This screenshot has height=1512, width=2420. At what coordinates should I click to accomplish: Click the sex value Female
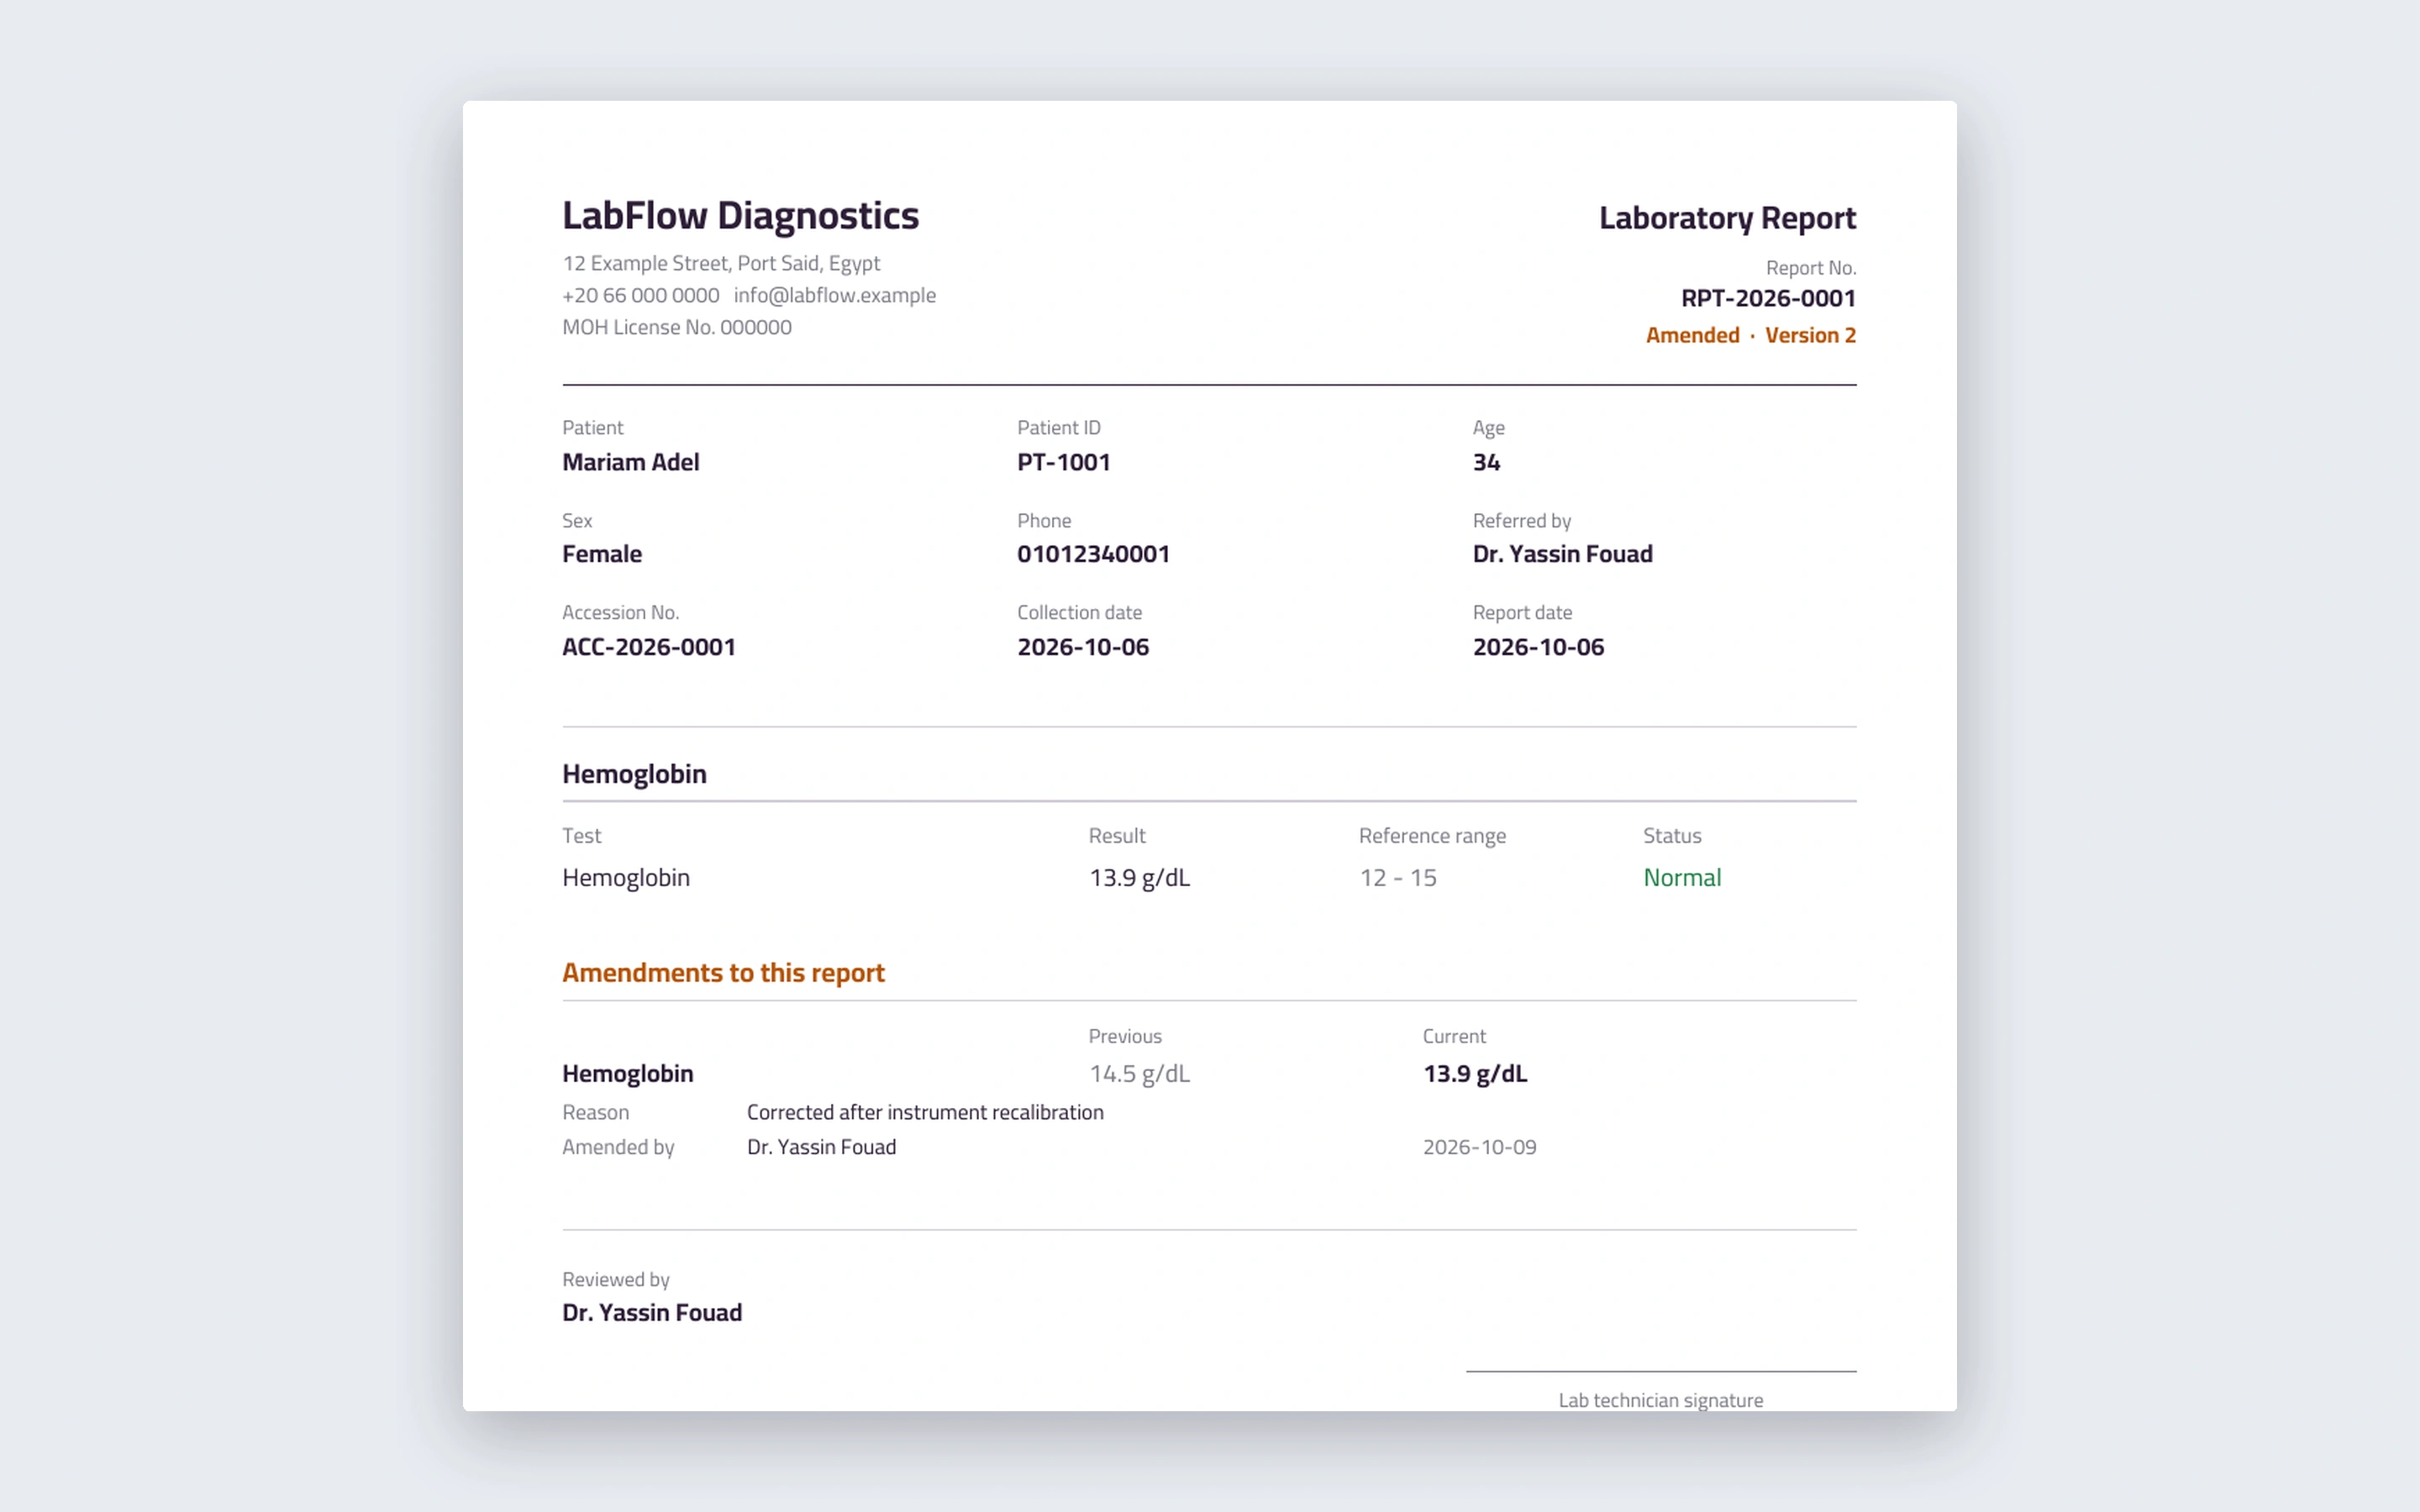point(602,554)
